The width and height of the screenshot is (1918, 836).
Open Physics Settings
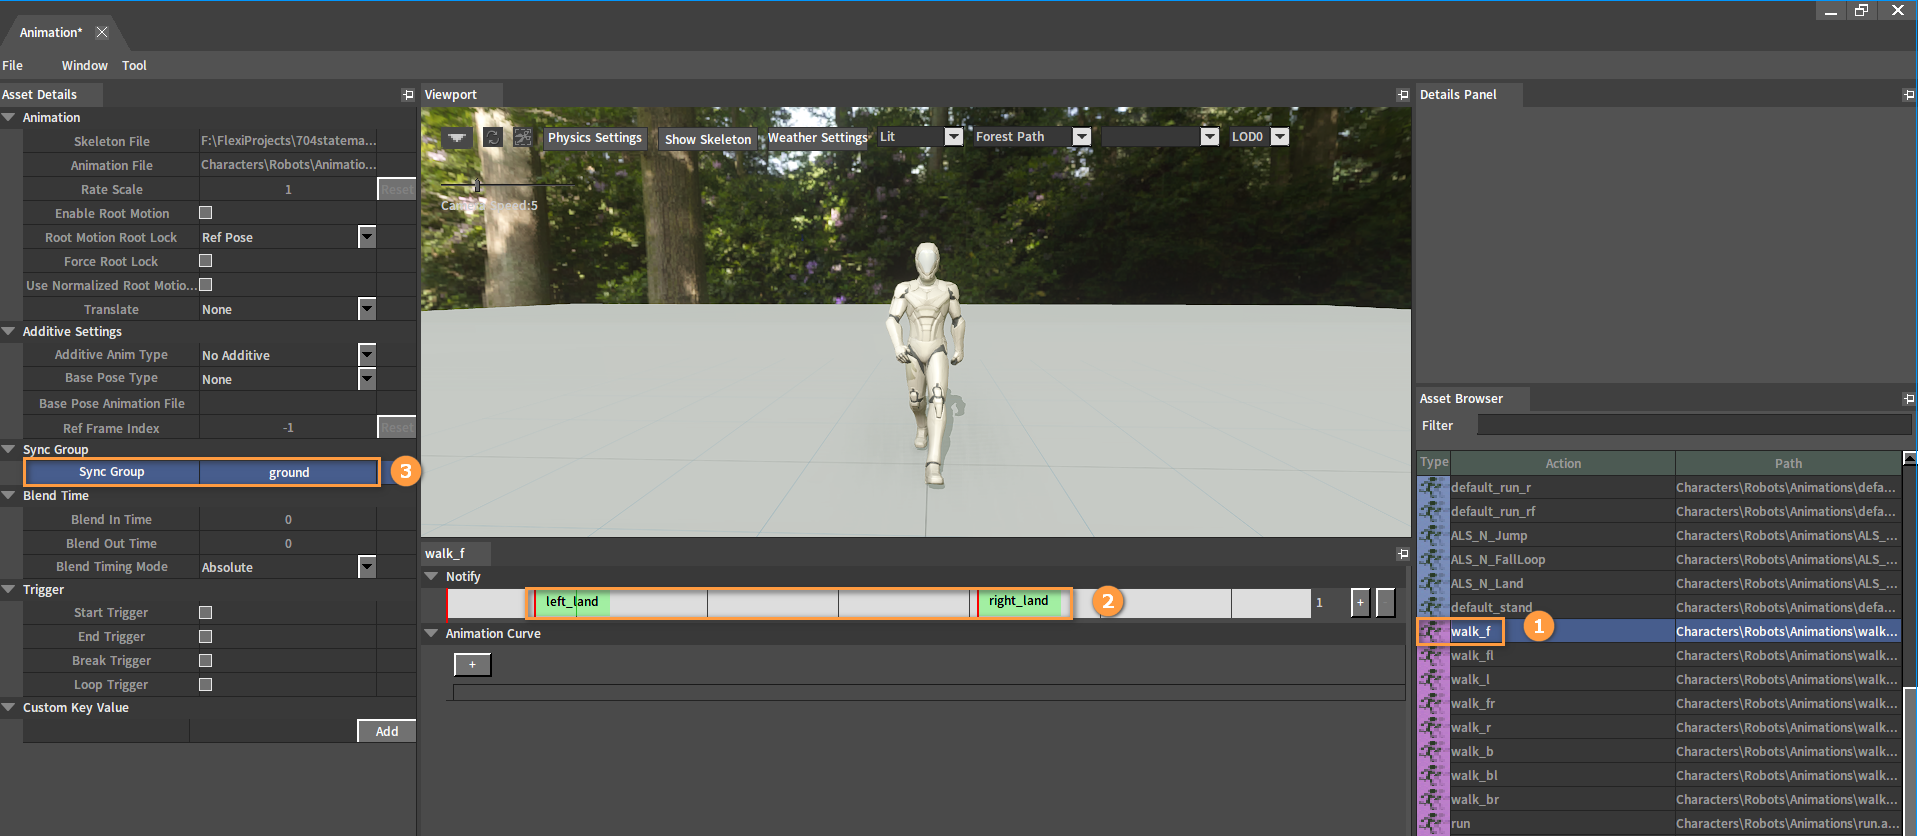pyautogui.click(x=595, y=138)
